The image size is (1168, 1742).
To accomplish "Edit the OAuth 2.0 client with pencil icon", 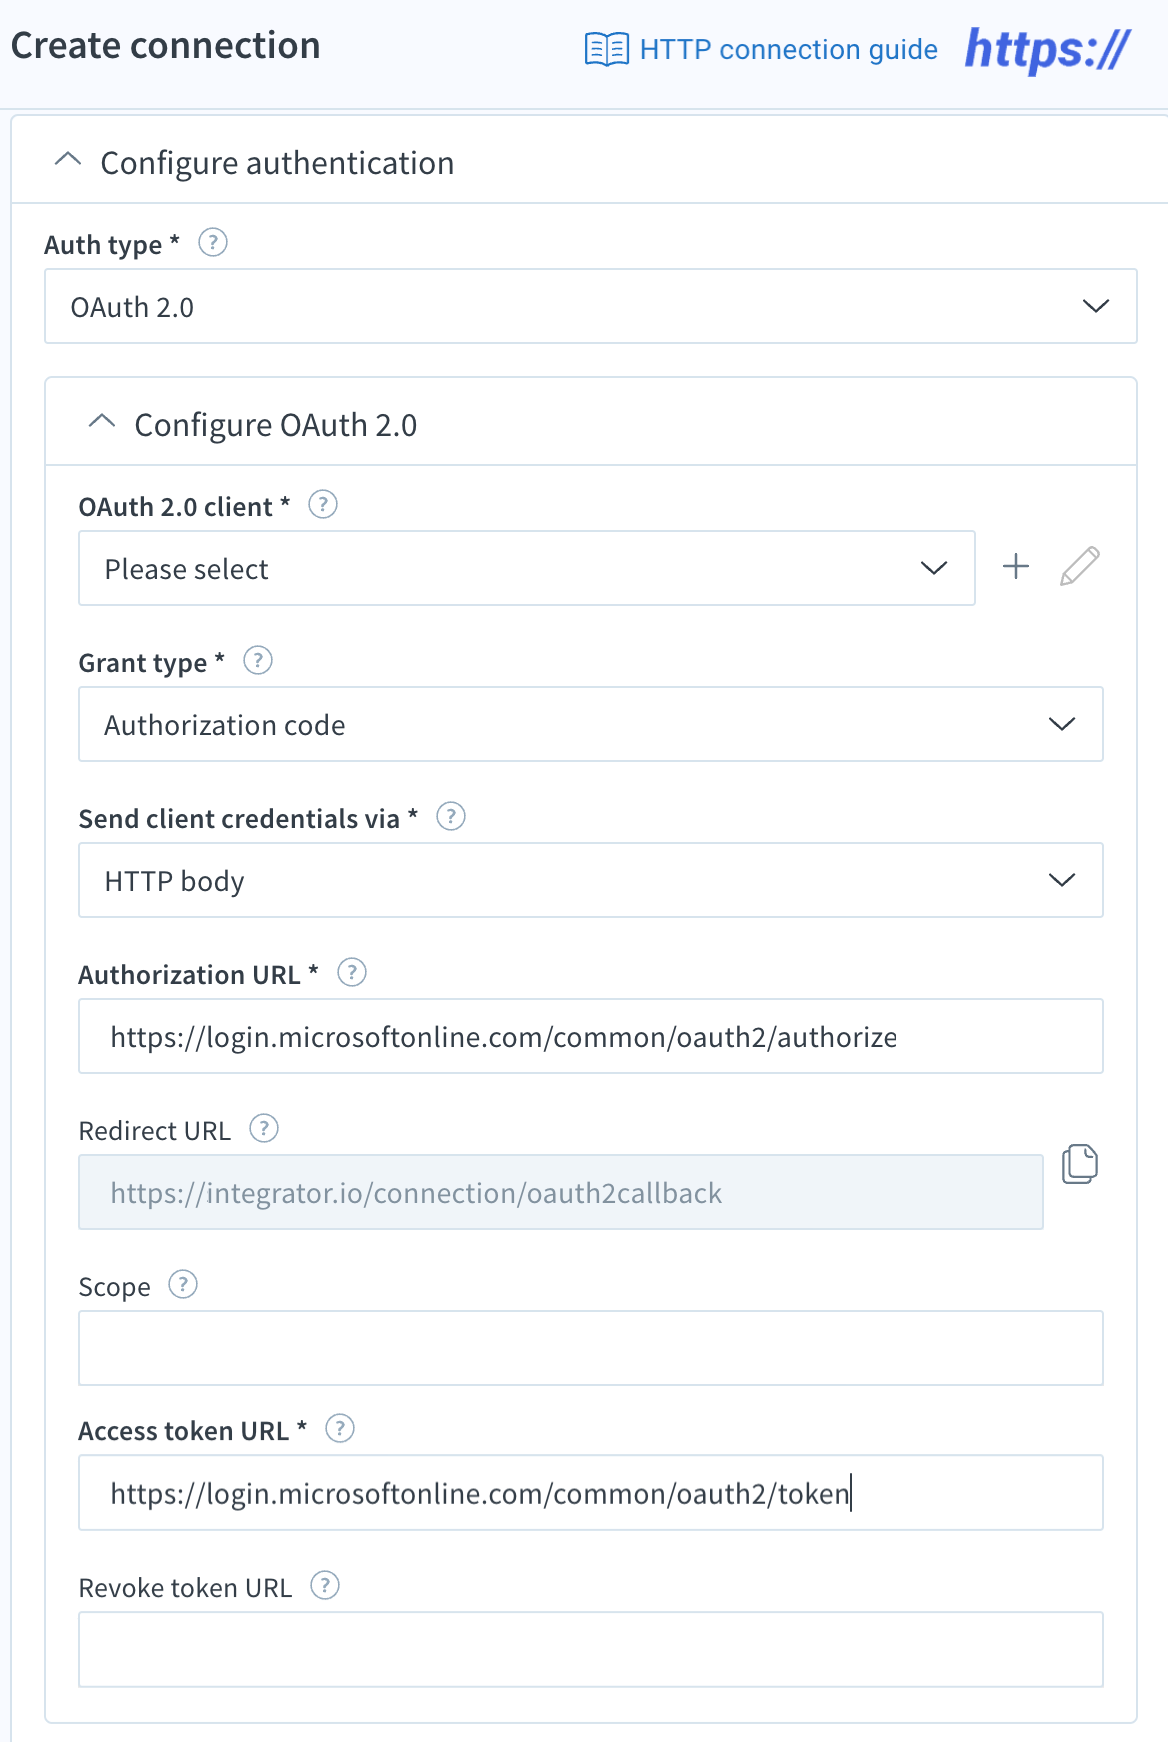I will pyautogui.click(x=1080, y=566).
